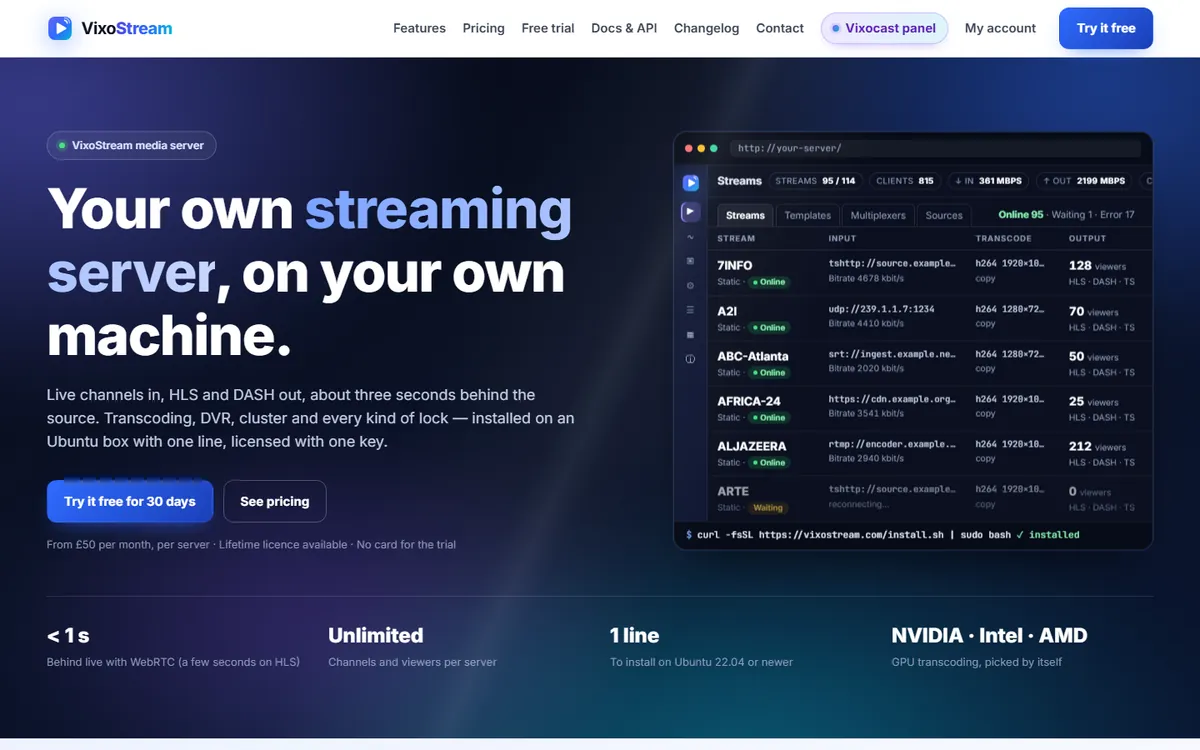Click the STREAMS 95 / 114 stat pill
The height and width of the screenshot is (750, 1200).
(x=815, y=181)
